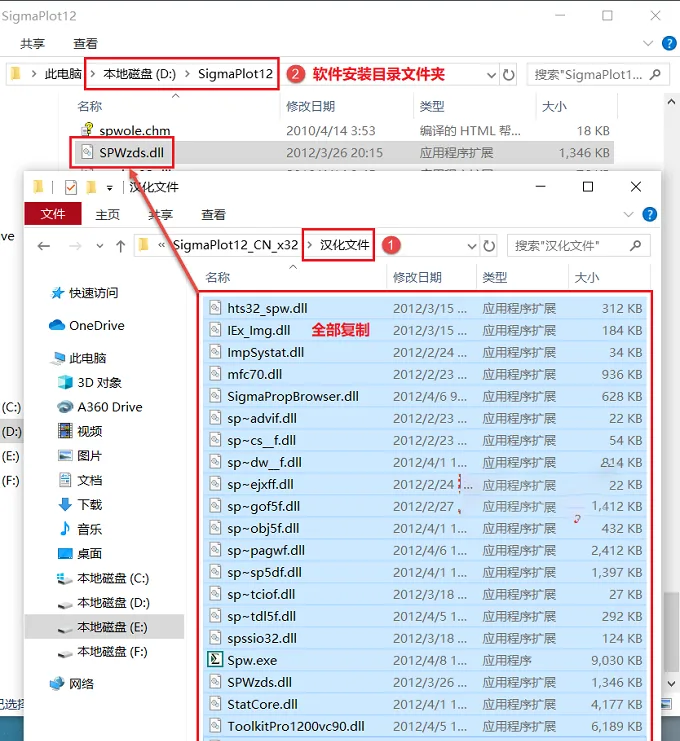Open the 共享 tab in SigmaPlot12 window
The height and width of the screenshot is (741, 680).
pos(33,43)
